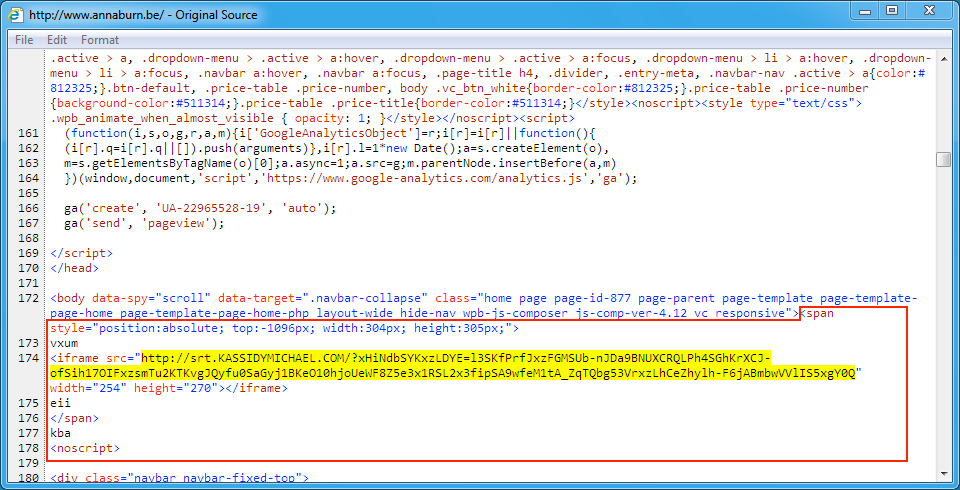Image resolution: width=960 pixels, height=490 pixels.
Task: Click the getElementsByTagName line 163
Action: point(339,164)
